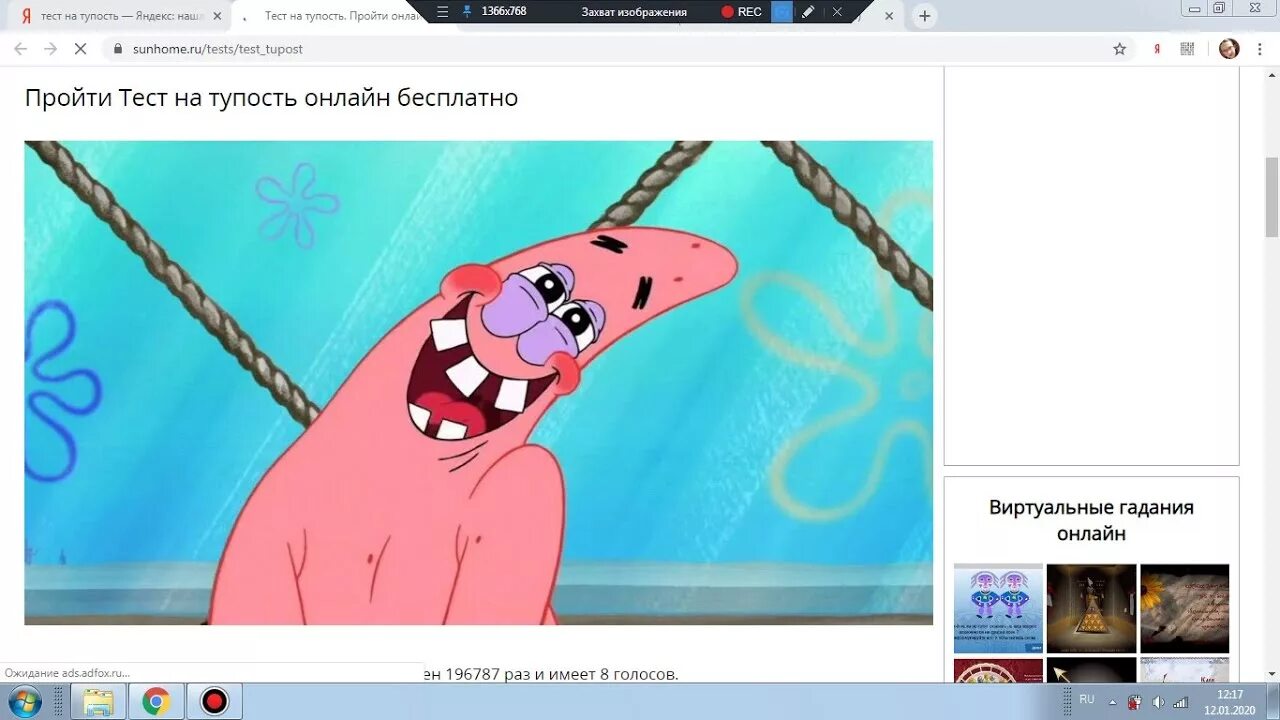
Task: Click the browser forward arrow
Action: point(50,49)
